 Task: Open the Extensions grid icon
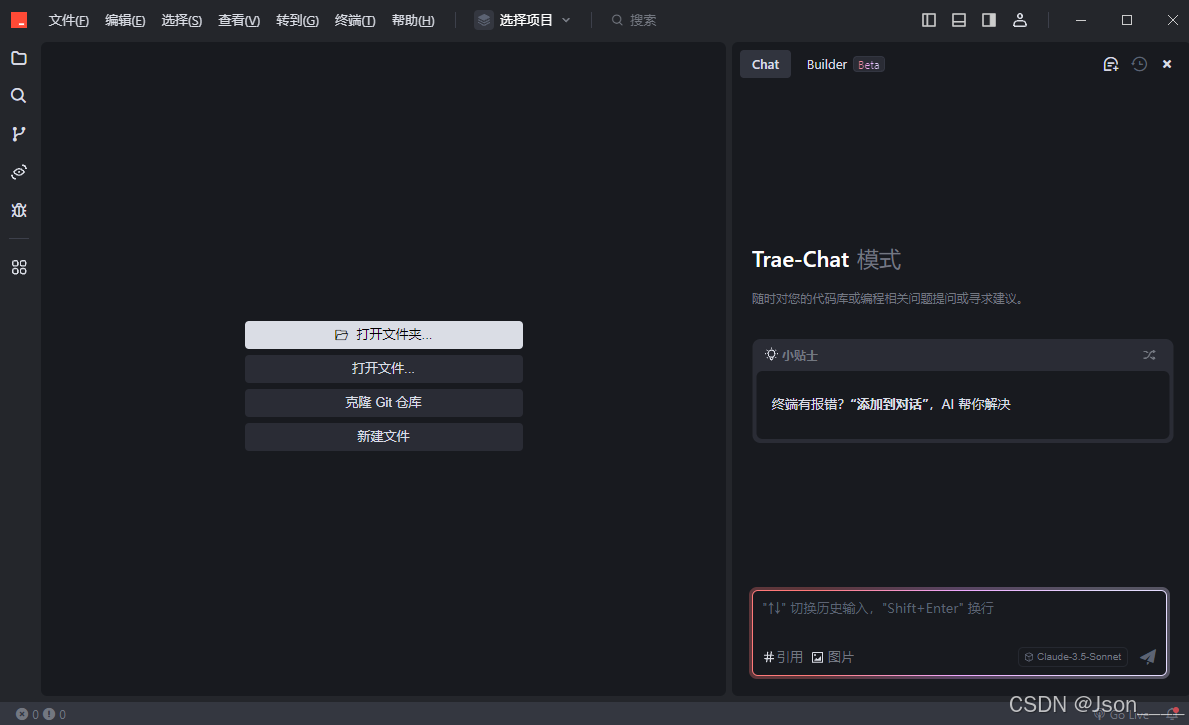click(x=19, y=268)
